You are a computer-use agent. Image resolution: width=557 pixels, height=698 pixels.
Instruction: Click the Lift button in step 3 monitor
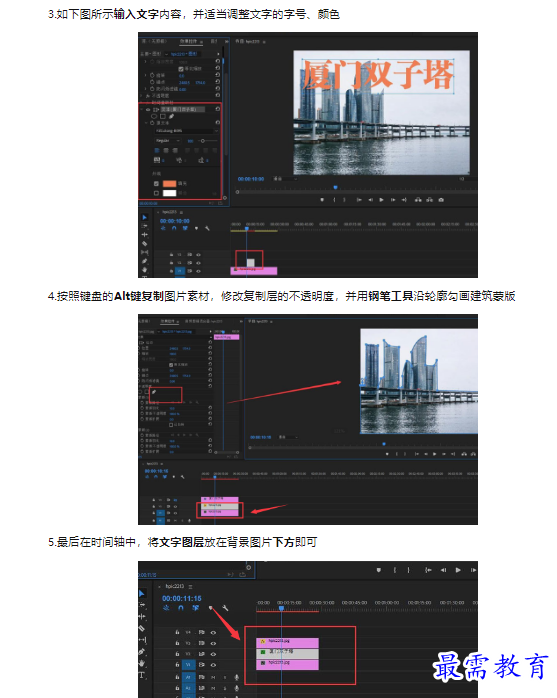point(418,200)
